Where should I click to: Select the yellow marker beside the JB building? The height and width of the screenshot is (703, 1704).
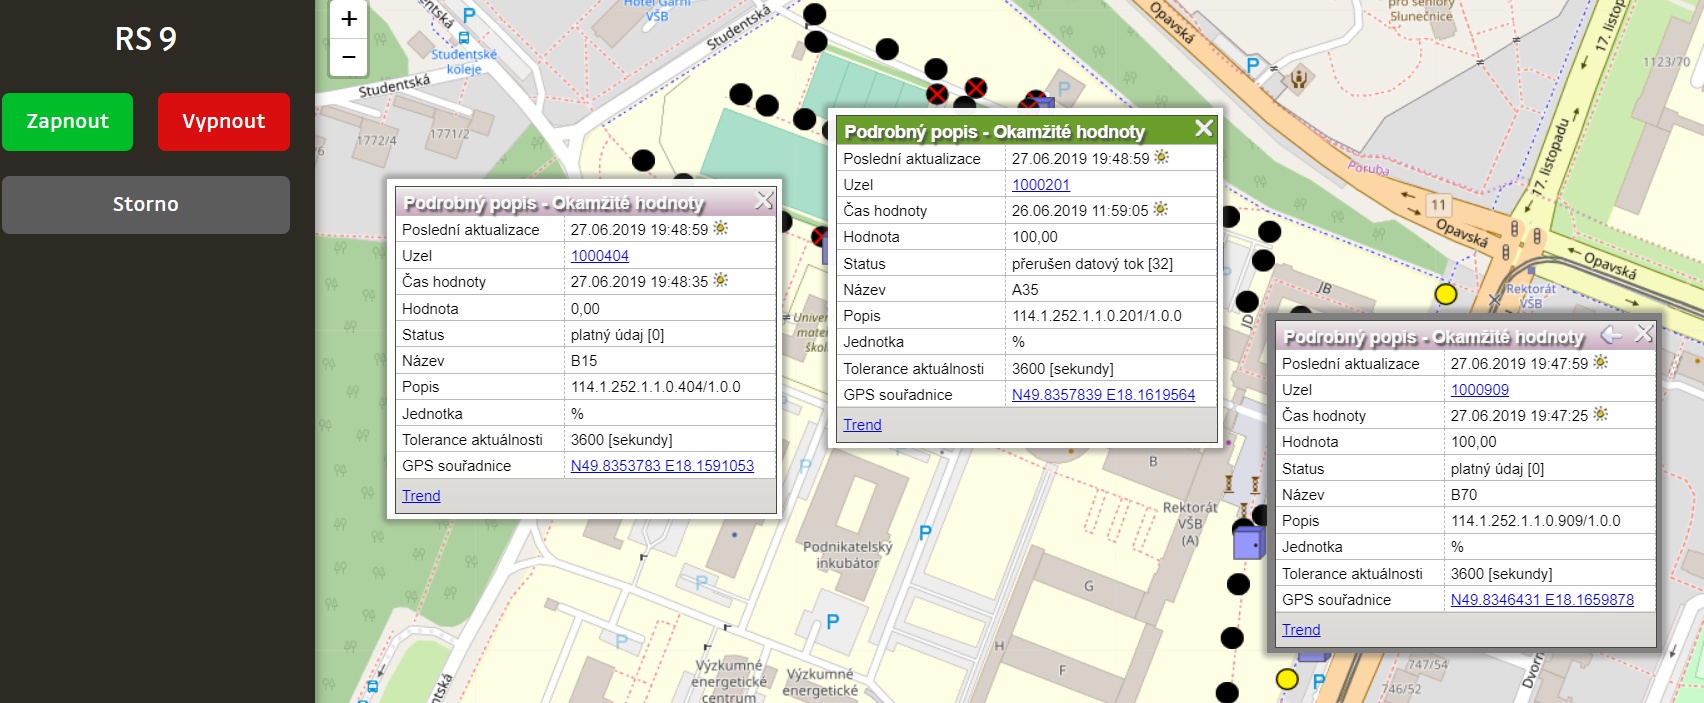tap(1445, 294)
